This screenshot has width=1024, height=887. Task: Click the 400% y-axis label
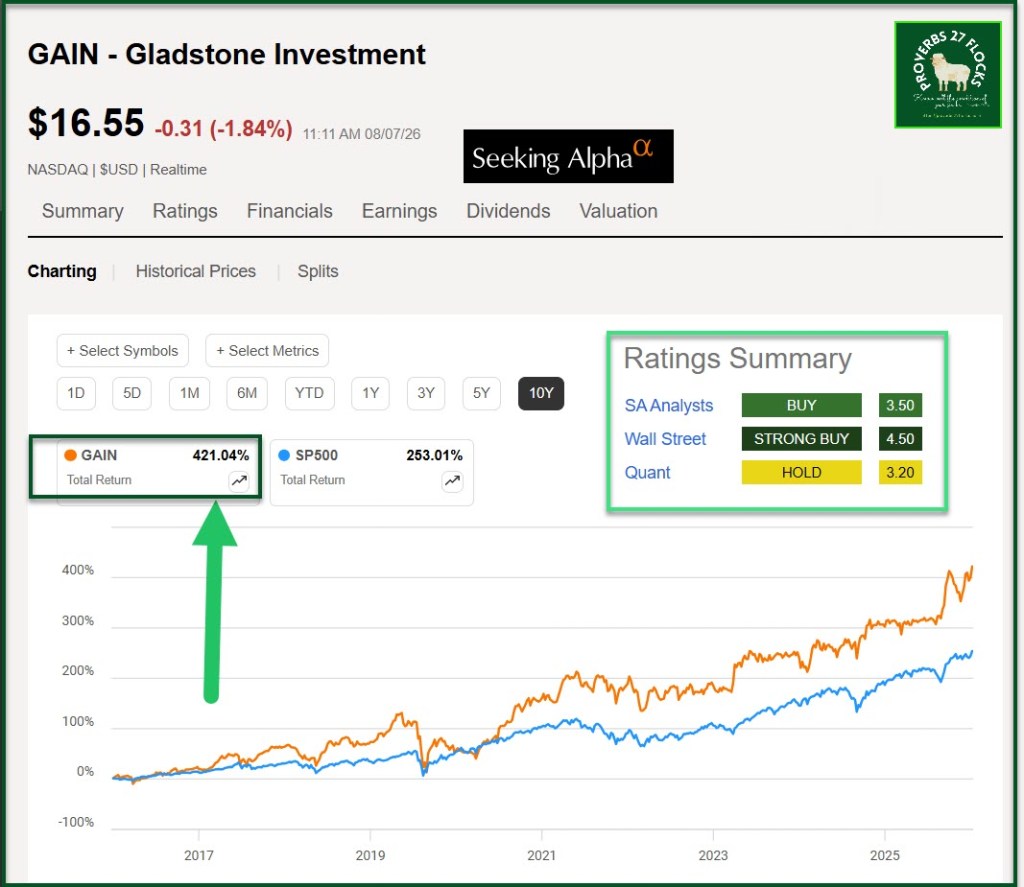tap(78, 570)
